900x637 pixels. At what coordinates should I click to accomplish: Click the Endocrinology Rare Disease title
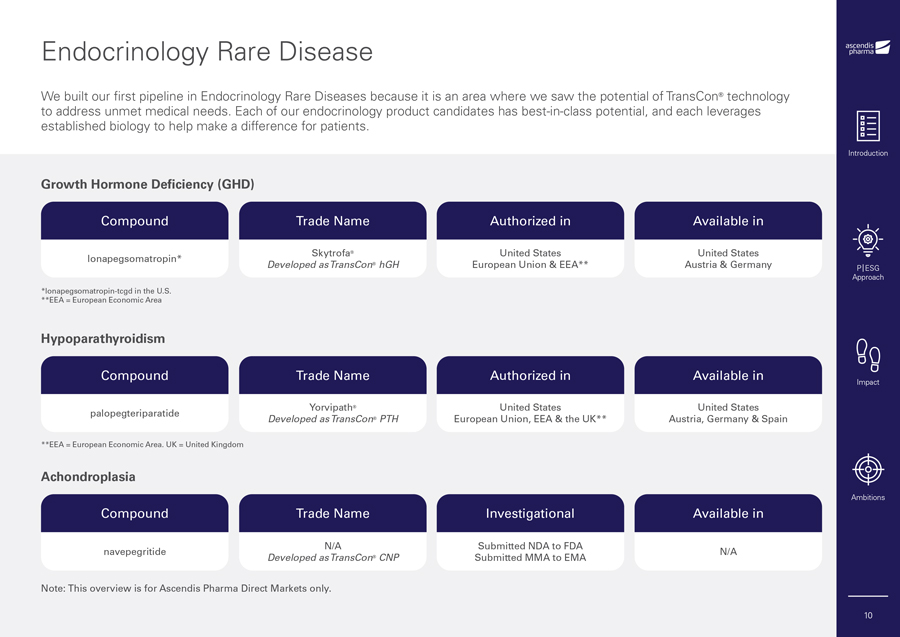[207, 51]
